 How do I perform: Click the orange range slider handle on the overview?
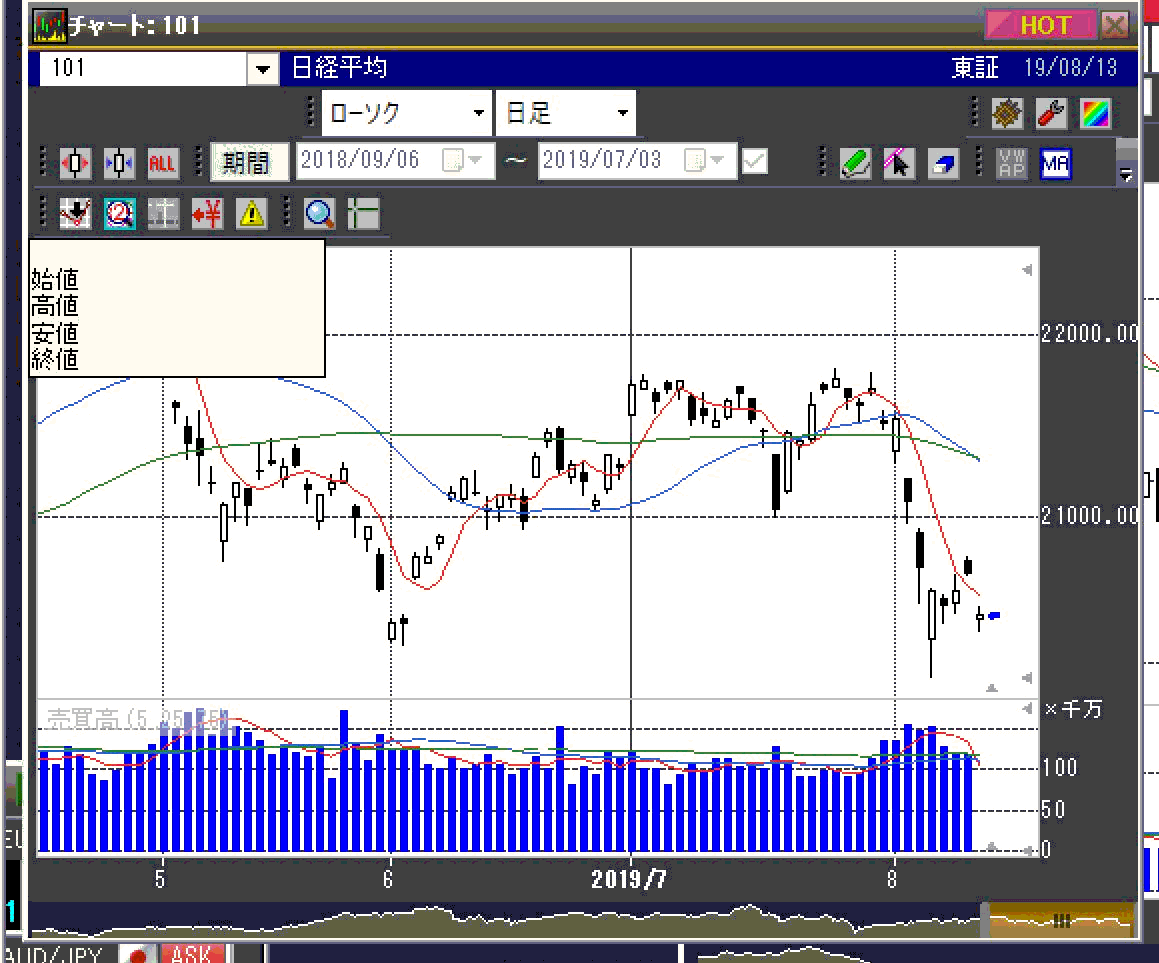tap(1061, 921)
